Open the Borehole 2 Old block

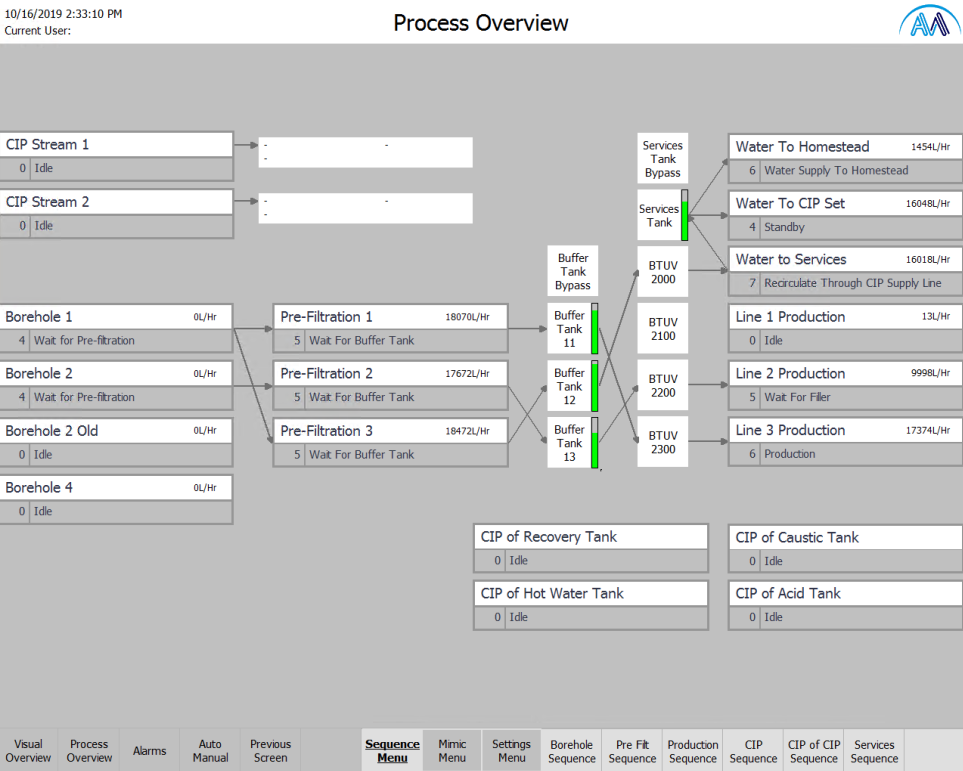[x=117, y=442]
